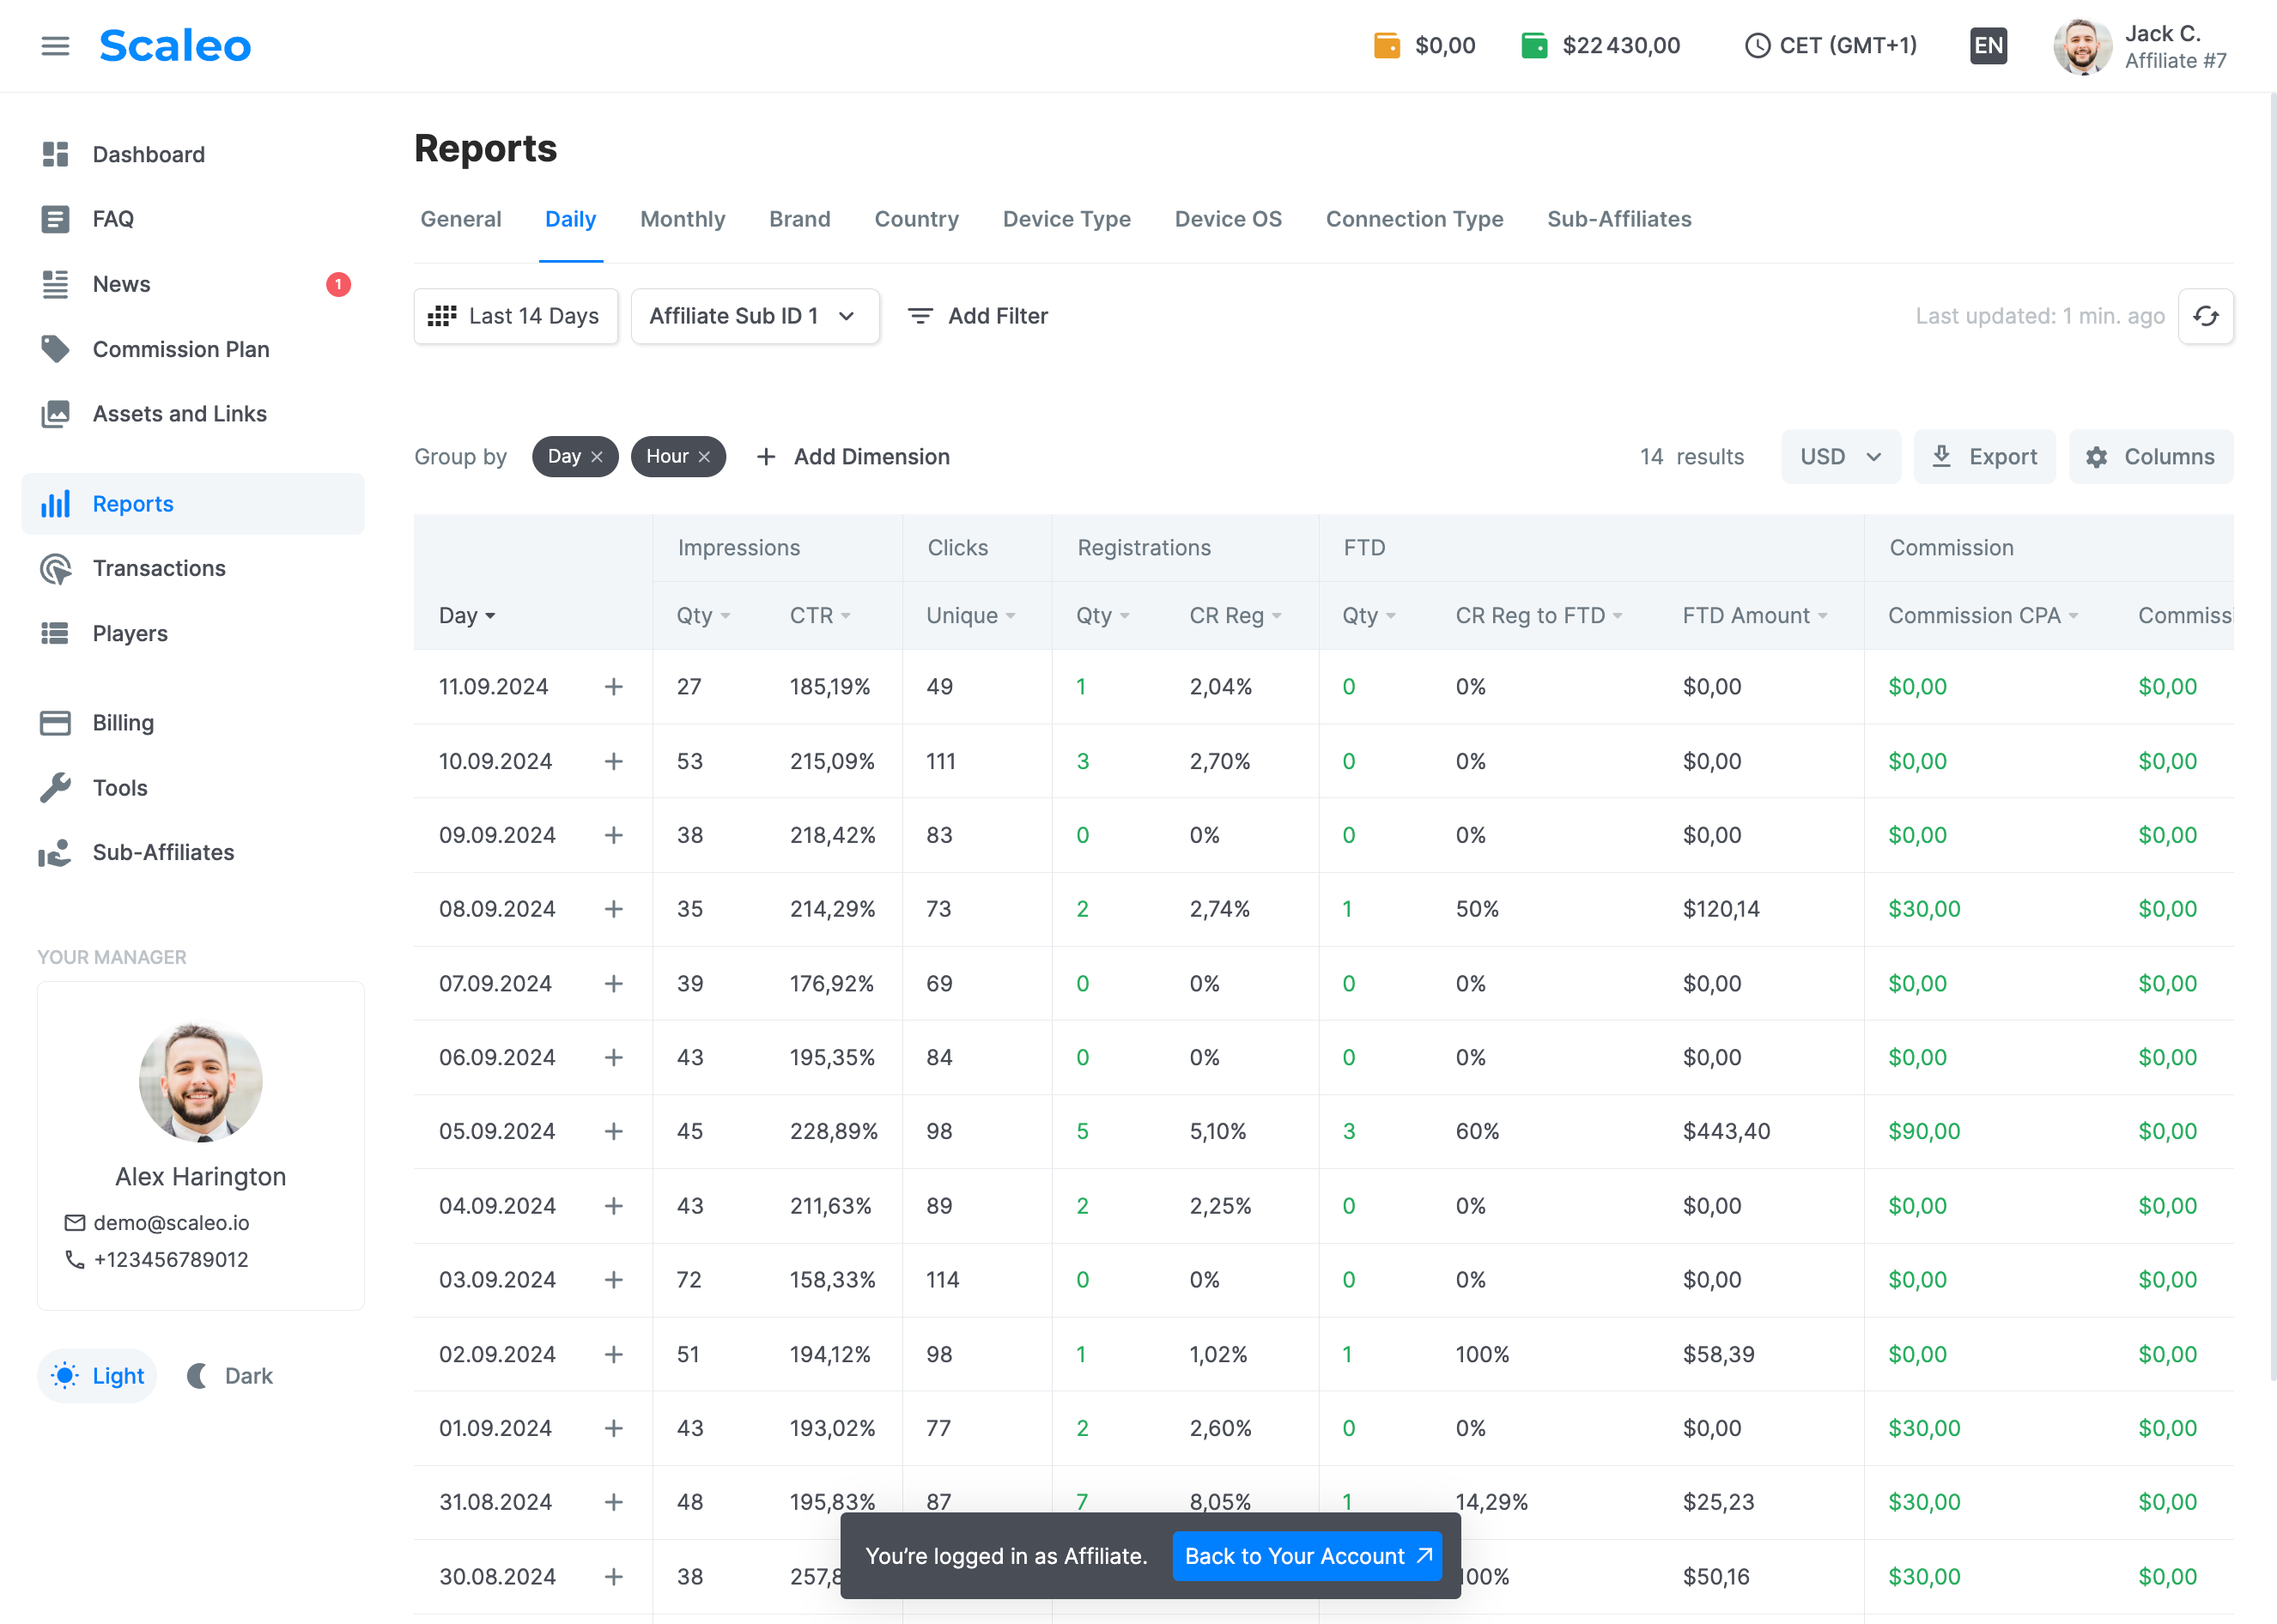Open the USD currency dropdown

(x=1839, y=457)
